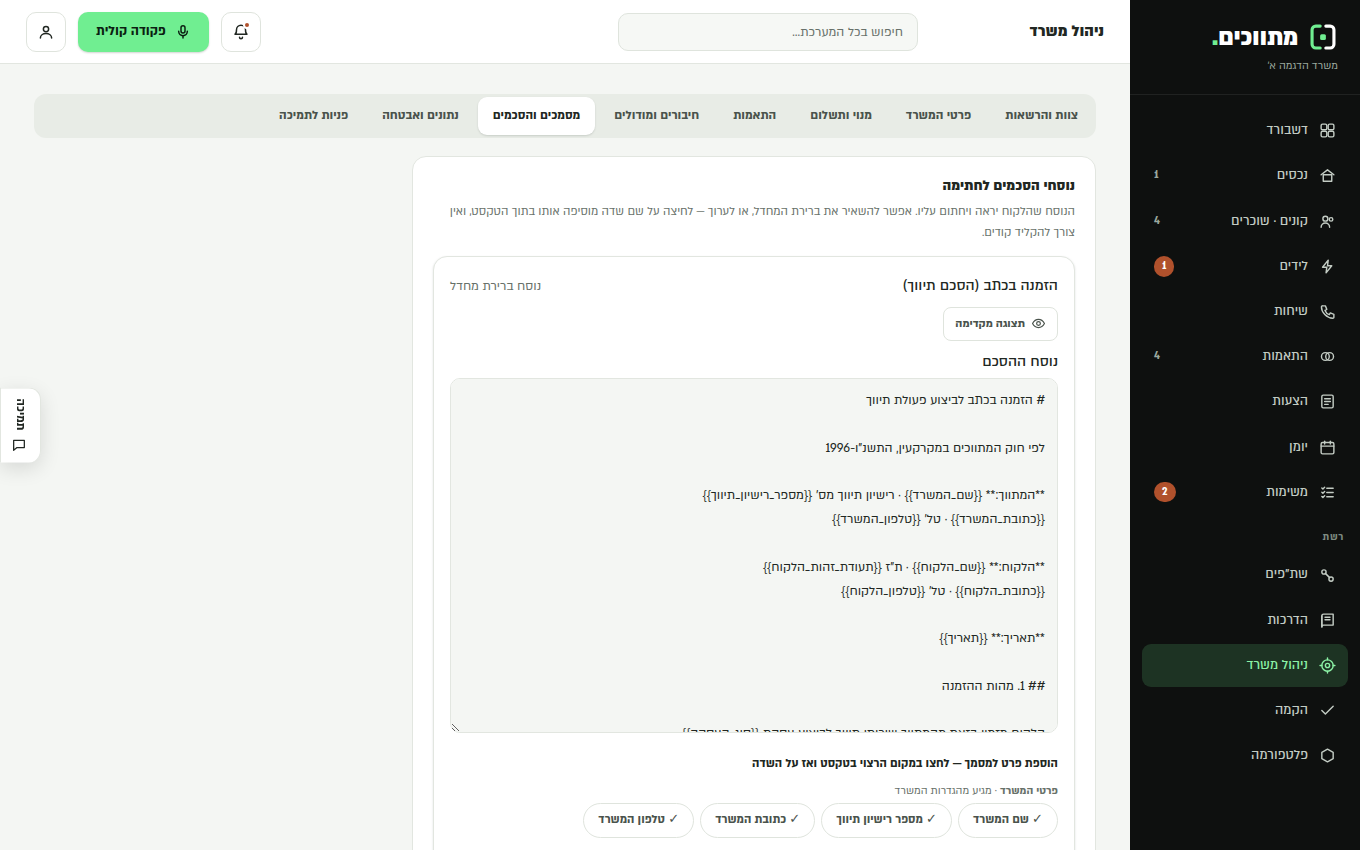Open the מנוי ותשלום tab
The image size is (1360, 850).
pyautogui.click(x=841, y=116)
